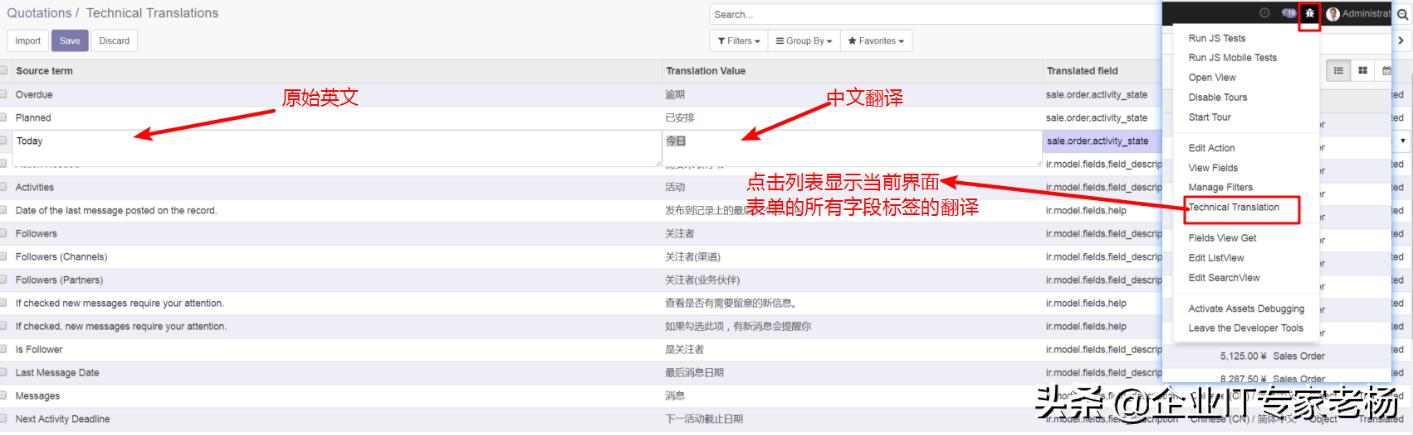1413x435 pixels.
Task: Check the Followers (Channels) row checkbox
Action: tap(4, 257)
